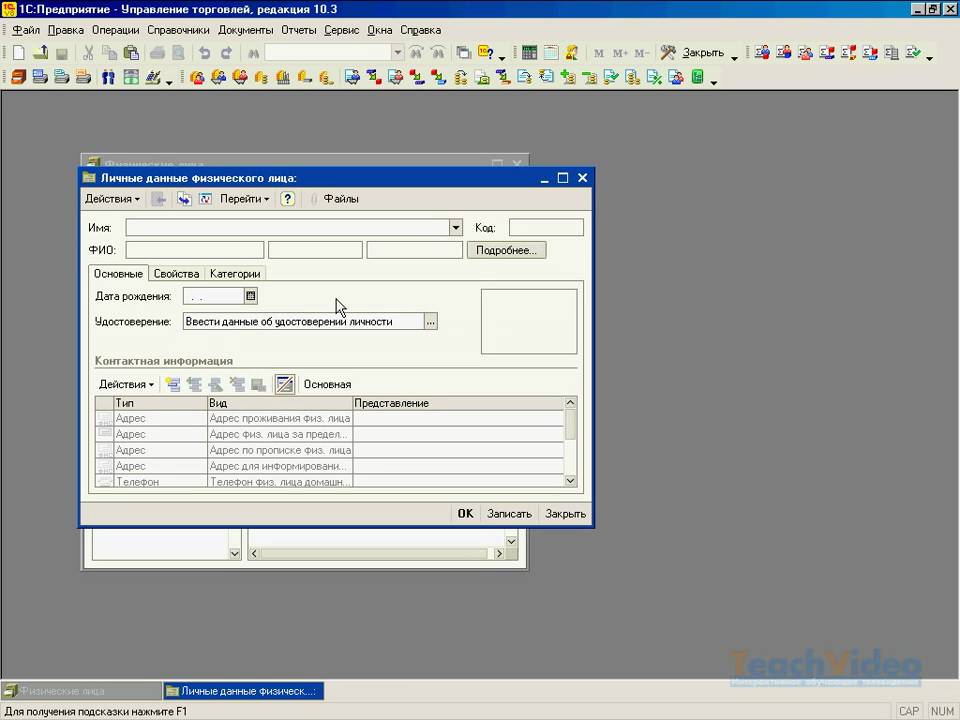Open the Перейти dropdown menu

point(245,199)
